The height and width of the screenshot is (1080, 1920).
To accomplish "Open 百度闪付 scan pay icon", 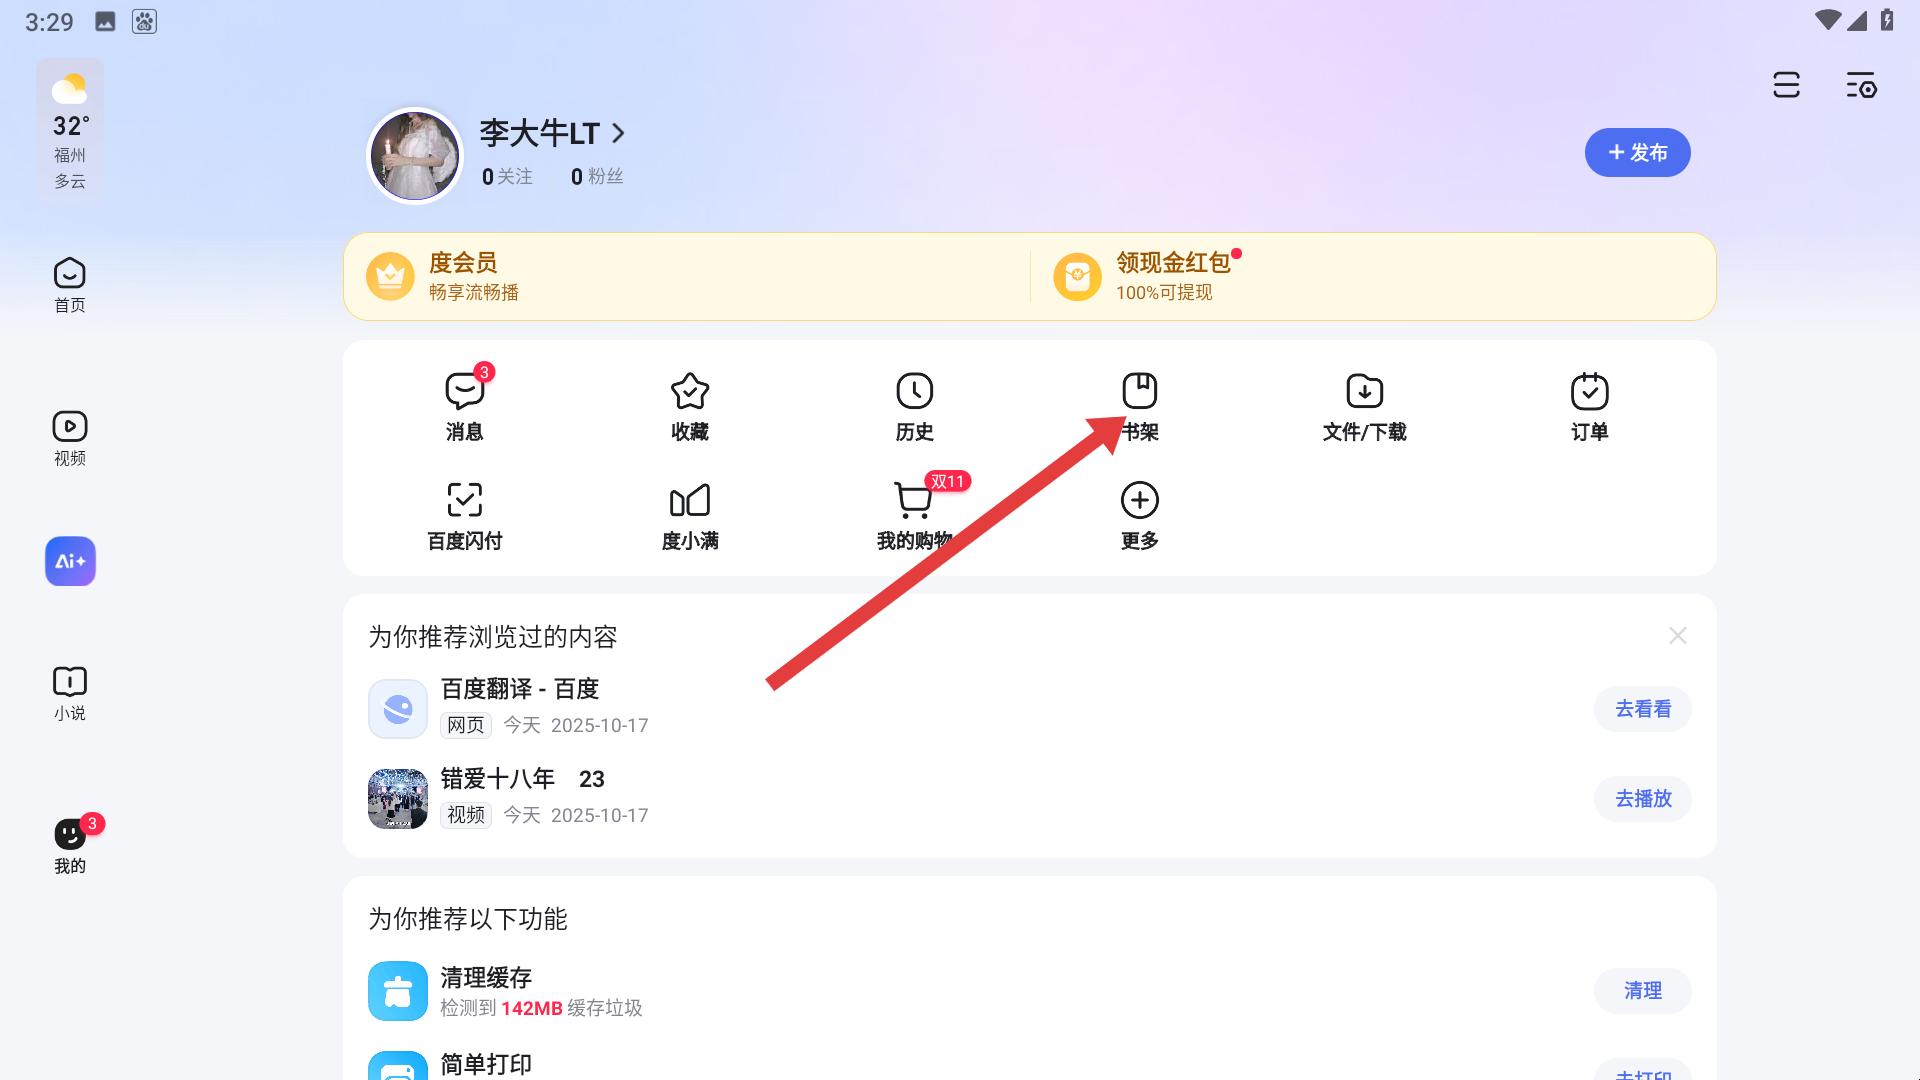I will (465, 500).
